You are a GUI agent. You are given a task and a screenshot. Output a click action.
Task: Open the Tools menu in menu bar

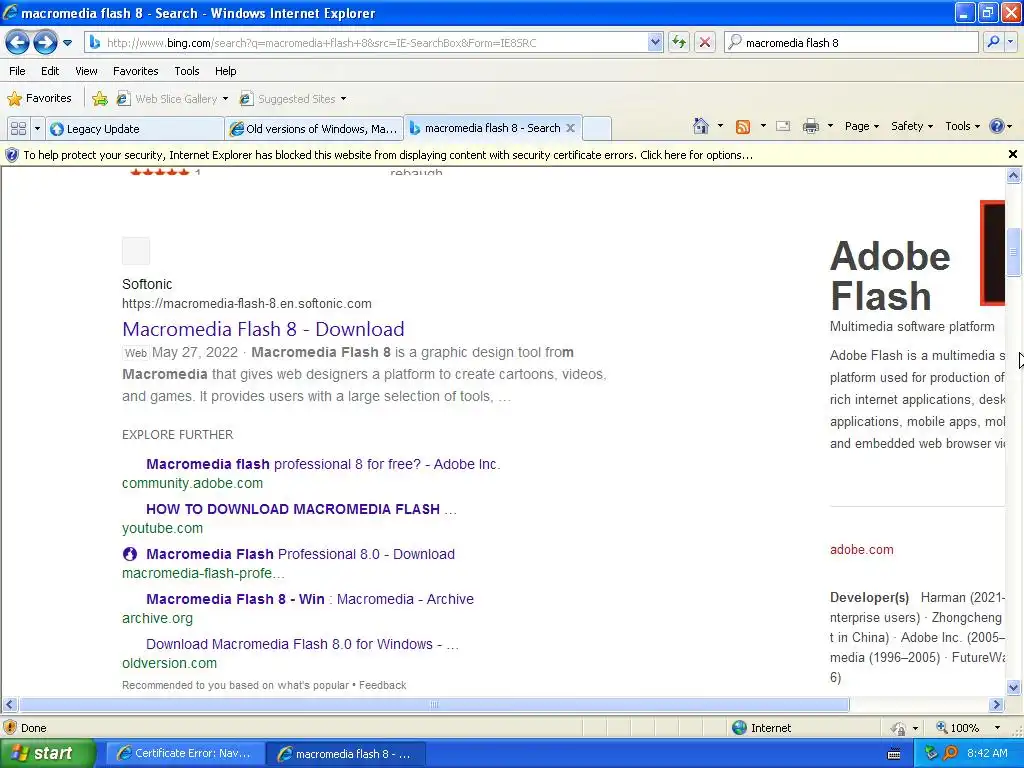tap(187, 71)
